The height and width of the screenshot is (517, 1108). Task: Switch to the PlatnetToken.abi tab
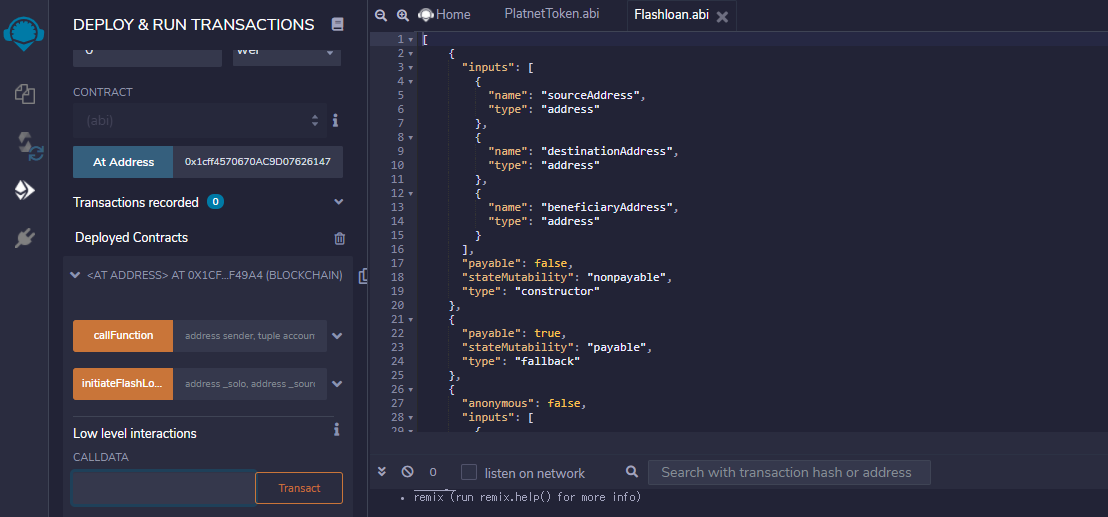coord(552,14)
